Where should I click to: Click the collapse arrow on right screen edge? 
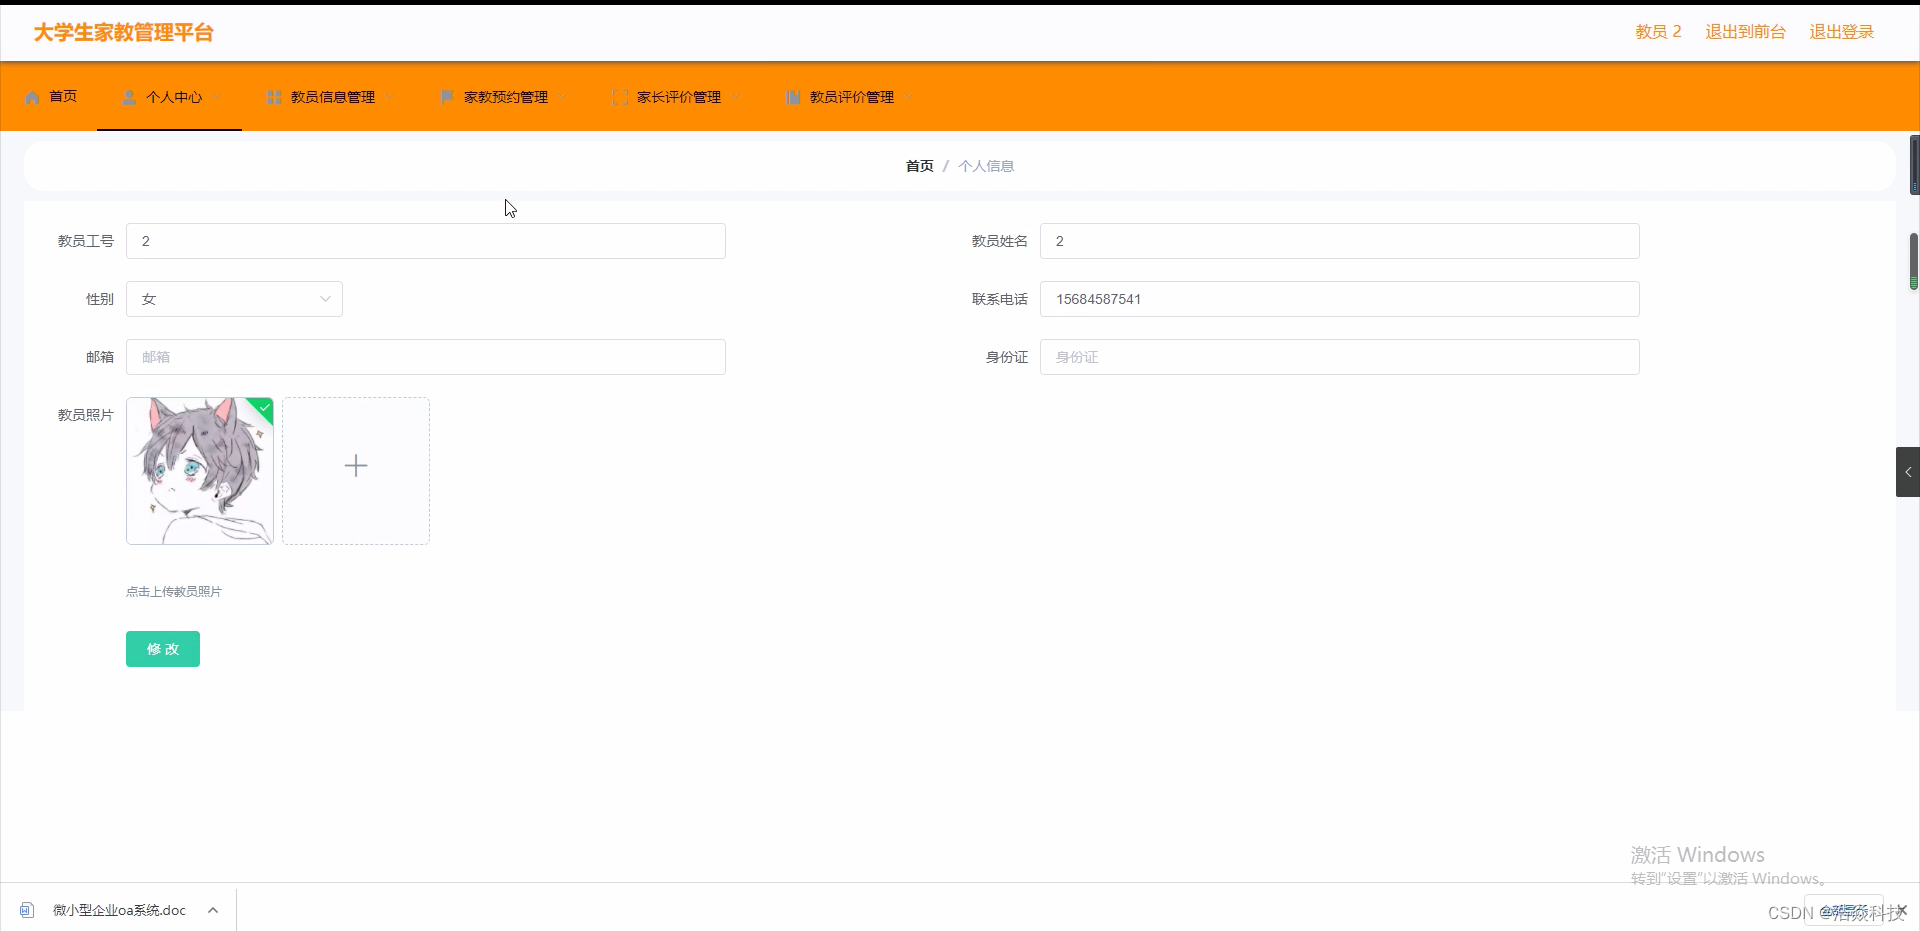pyautogui.click(x=1908, y=471)
